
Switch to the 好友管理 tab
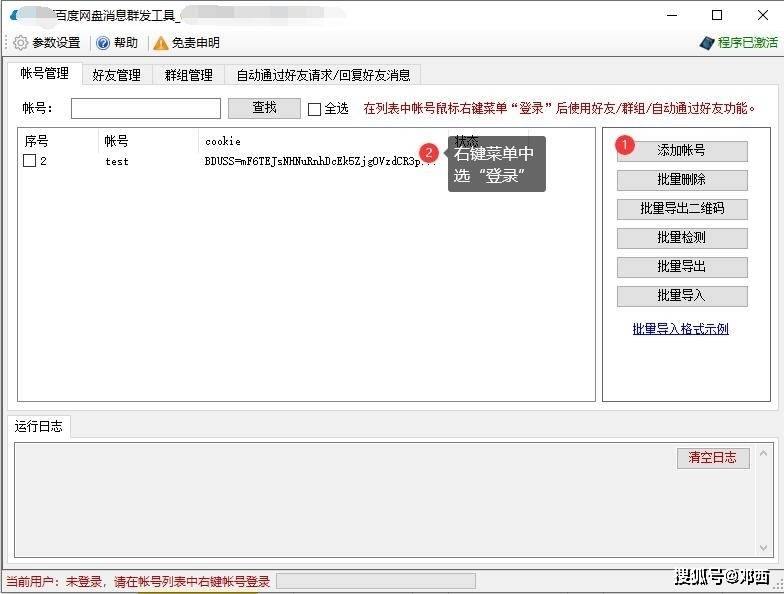[x=116, y=75]
